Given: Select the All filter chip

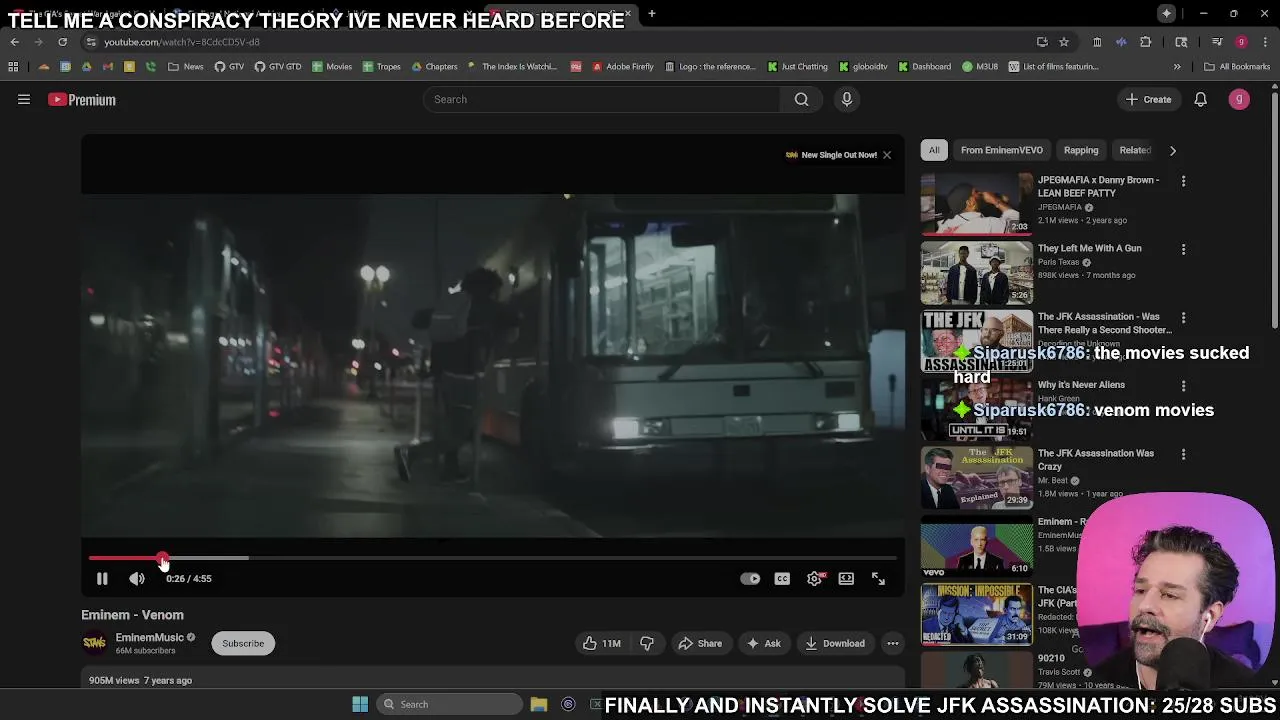Looking at the screenshot, I should click(934, 150).
